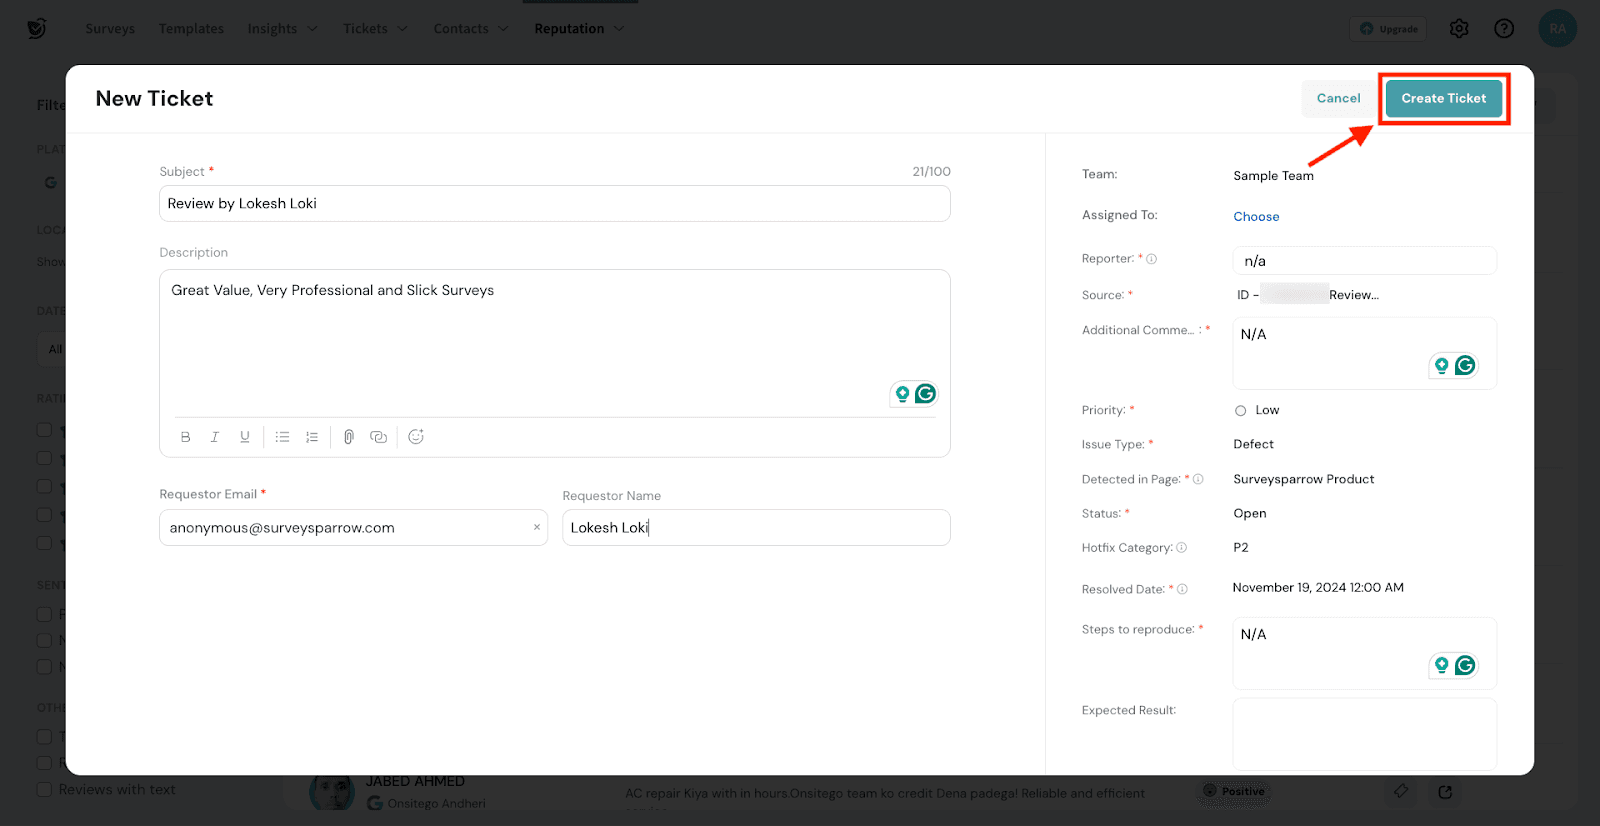Toggle underline in the description toolbar
1600x826 pixels.
coord(244,437)
